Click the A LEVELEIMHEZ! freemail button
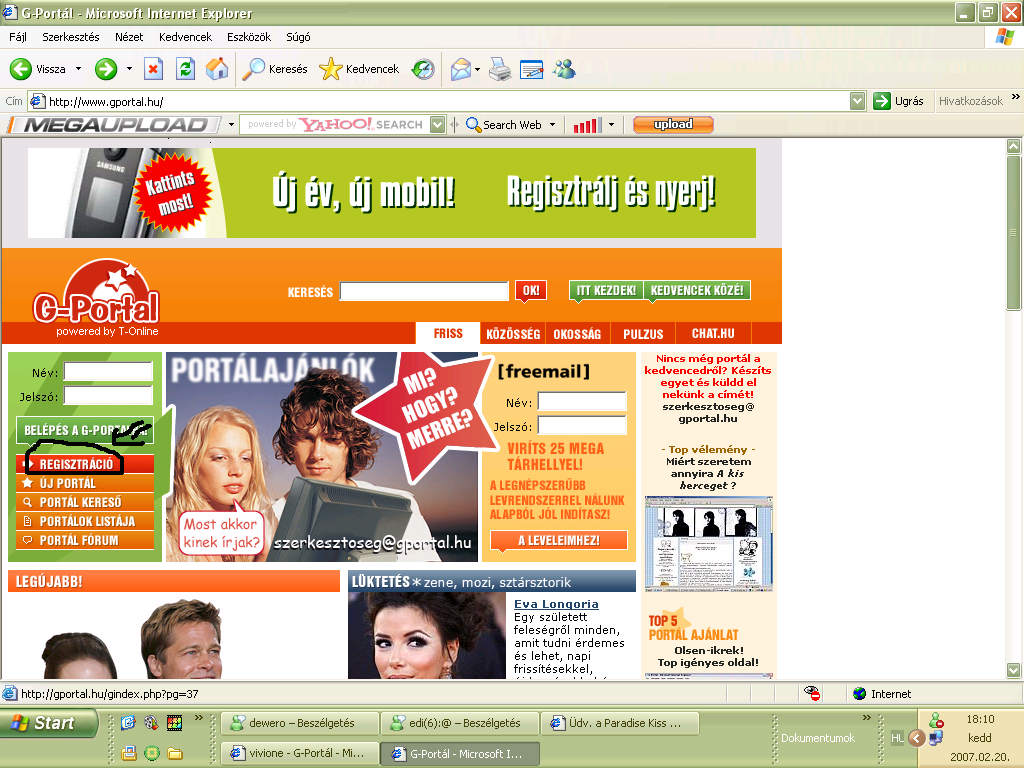The width and height of the screenshot is (1024, 768). point(559,541)
